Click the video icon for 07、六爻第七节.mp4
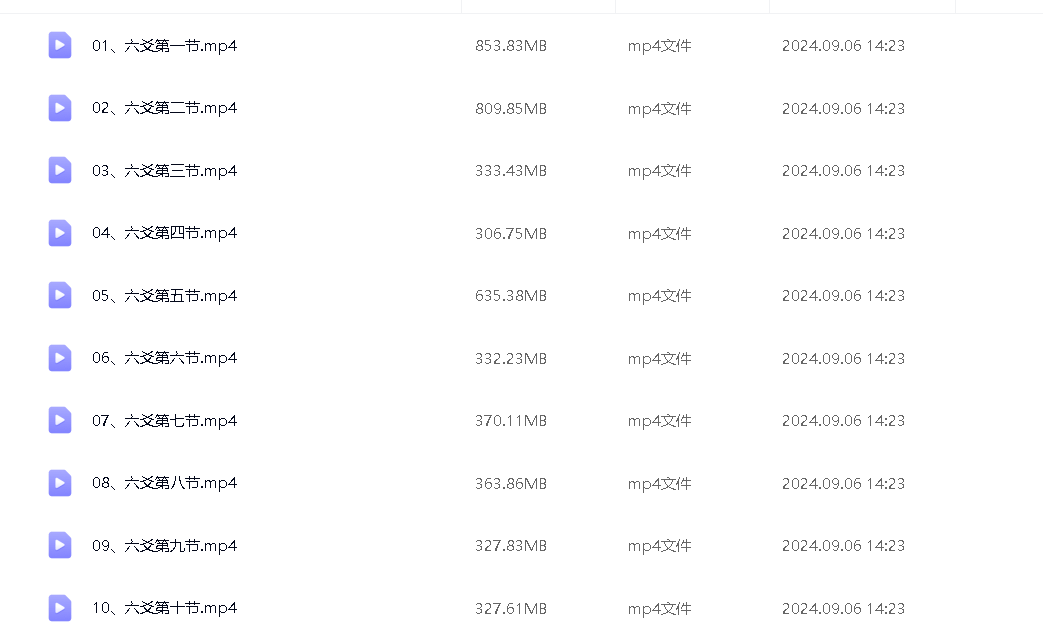This screenshot has width=1043, height=643. pyautogui.click(x=60, y=420)
